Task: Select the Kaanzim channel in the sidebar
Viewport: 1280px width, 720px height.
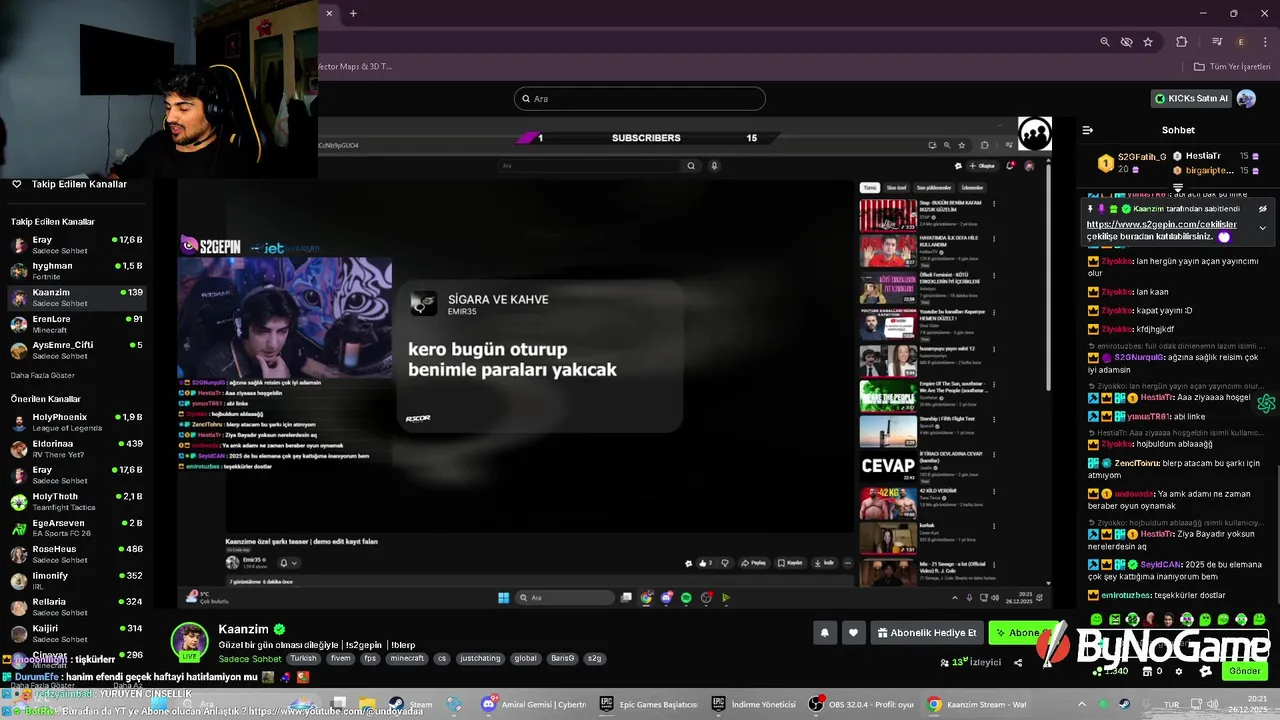Action: click(x=78, y=297)
